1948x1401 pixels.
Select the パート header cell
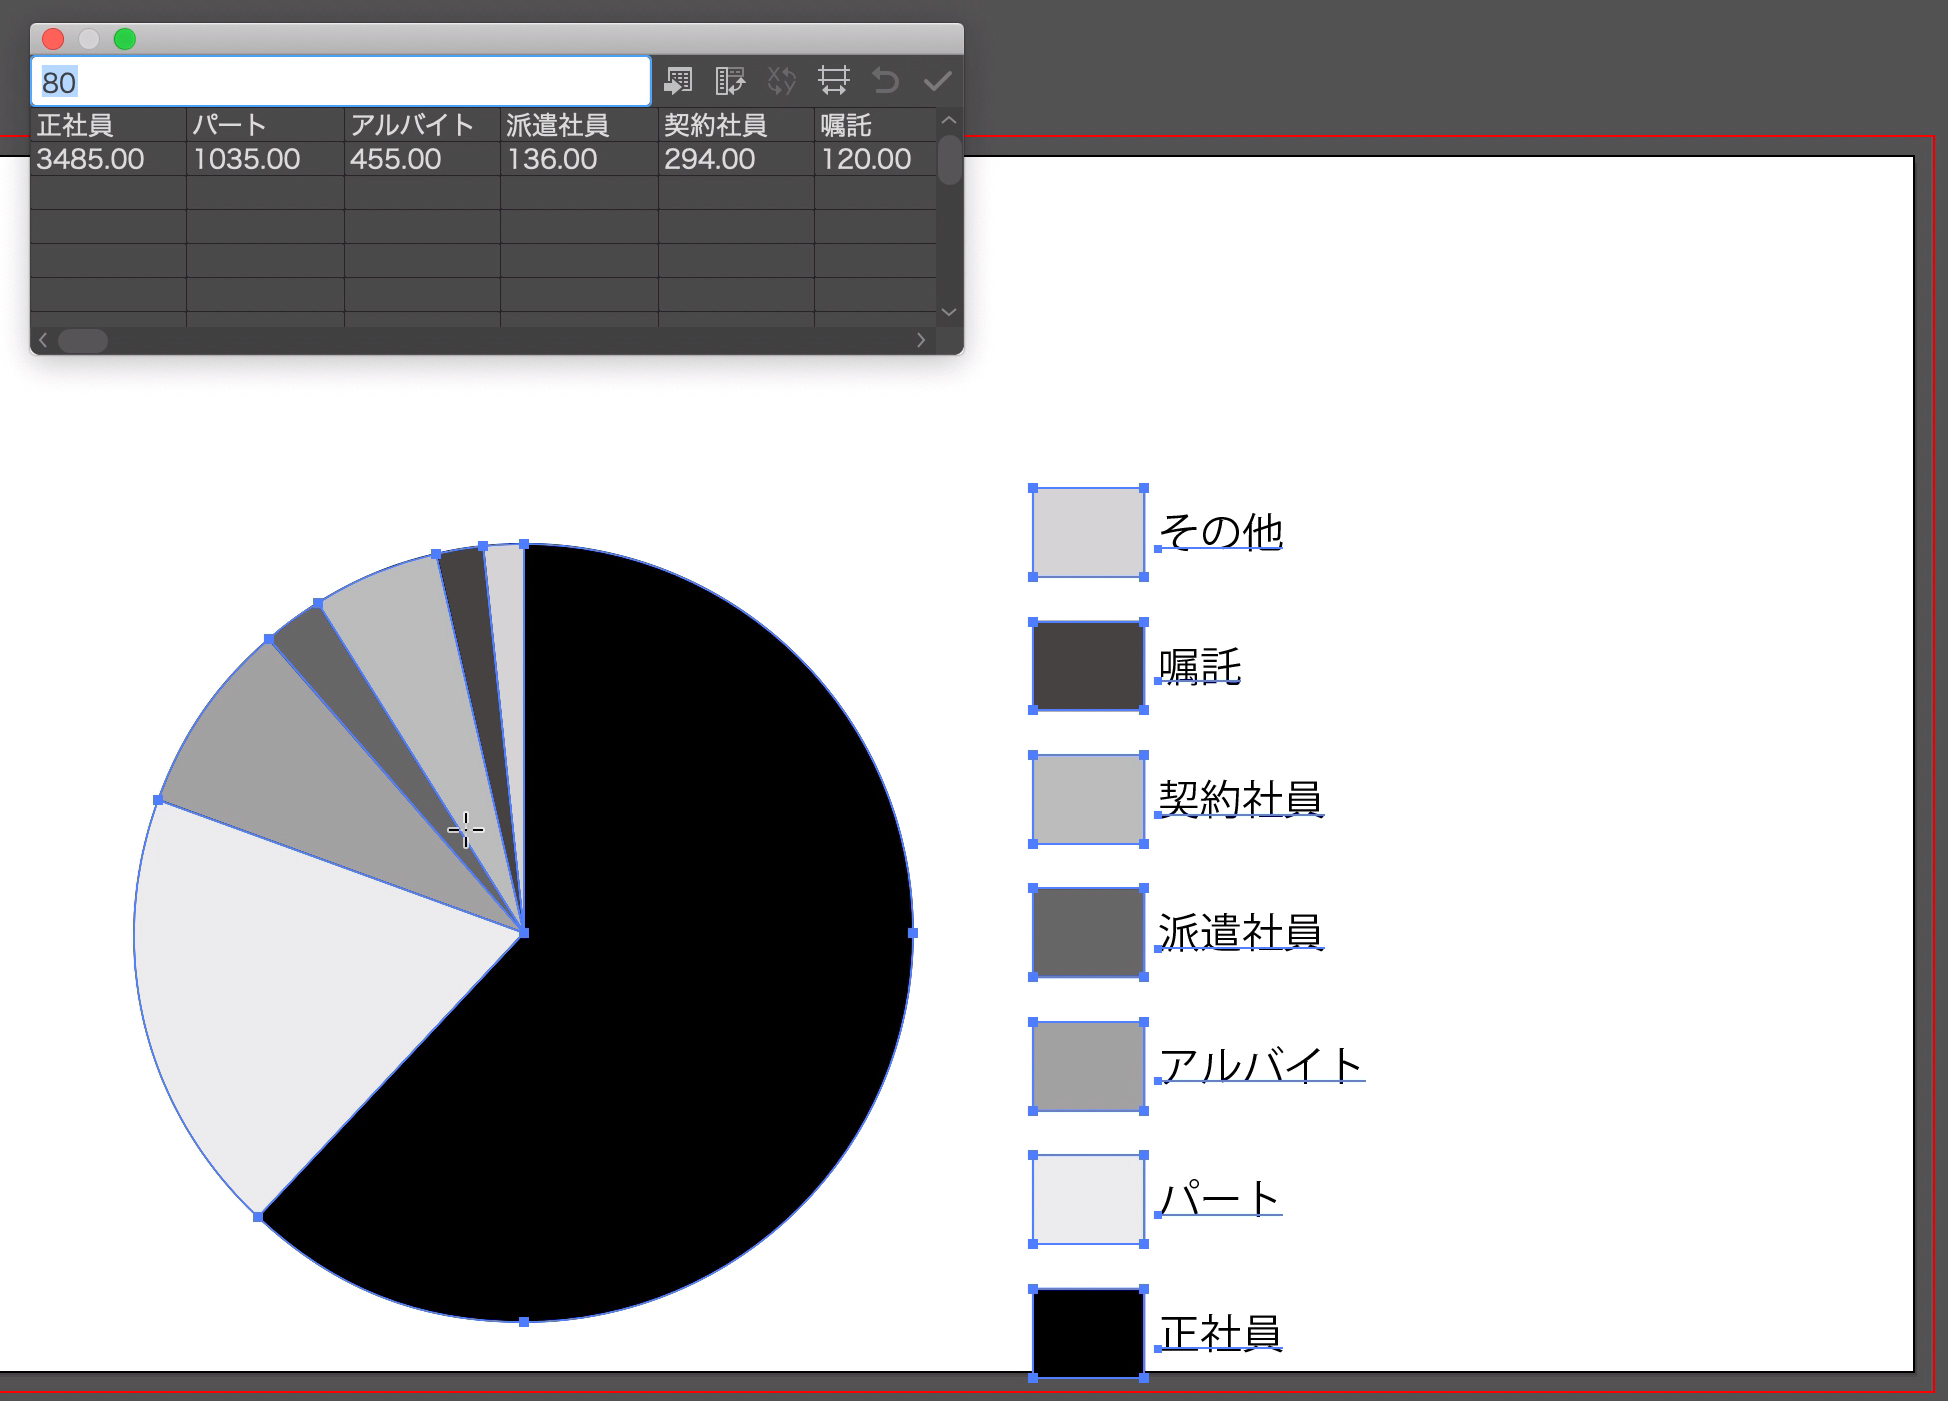point(265,125)
